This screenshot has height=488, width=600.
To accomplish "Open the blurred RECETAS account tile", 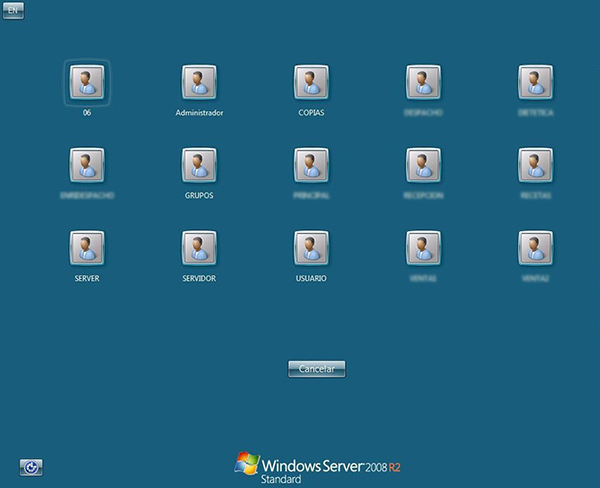I will [x=535, y=165].
